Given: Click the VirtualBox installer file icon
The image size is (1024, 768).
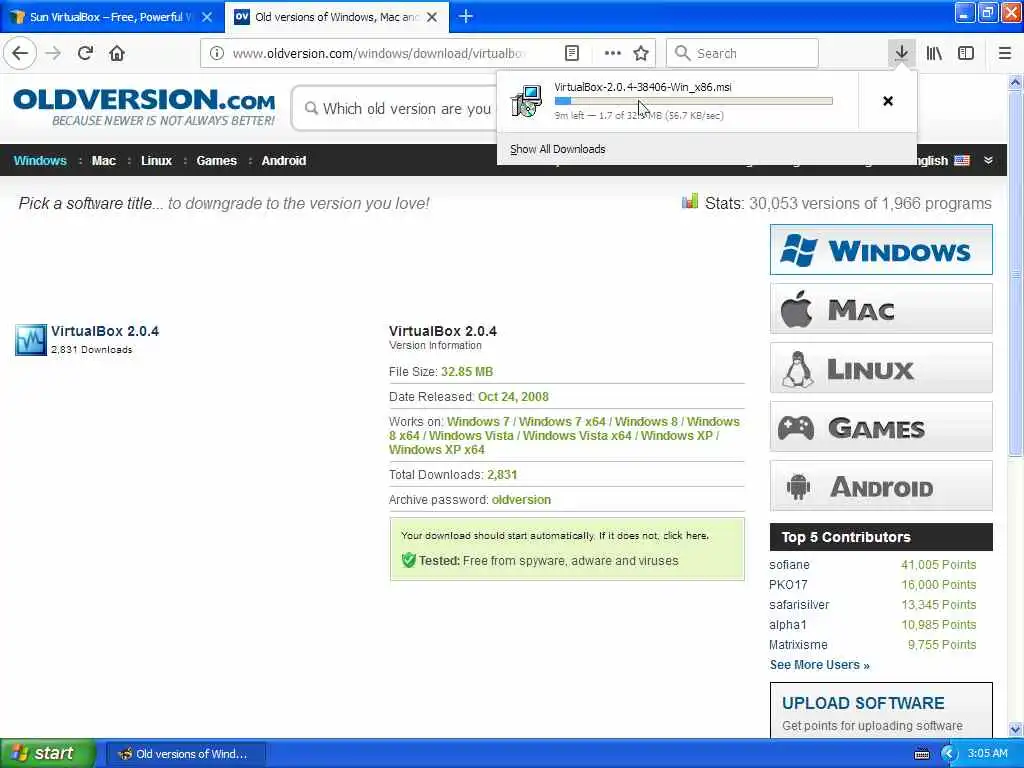Looking at the screenshot, I should 526,101.
